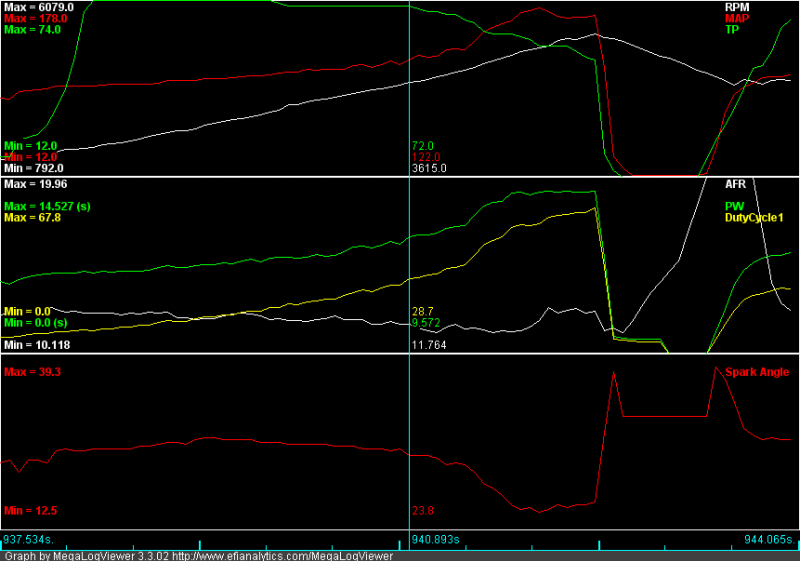This screenshot has width=800, height=561.
Task: Click the Min = 0.0 (s) PW value
Action: pos(36,323)
